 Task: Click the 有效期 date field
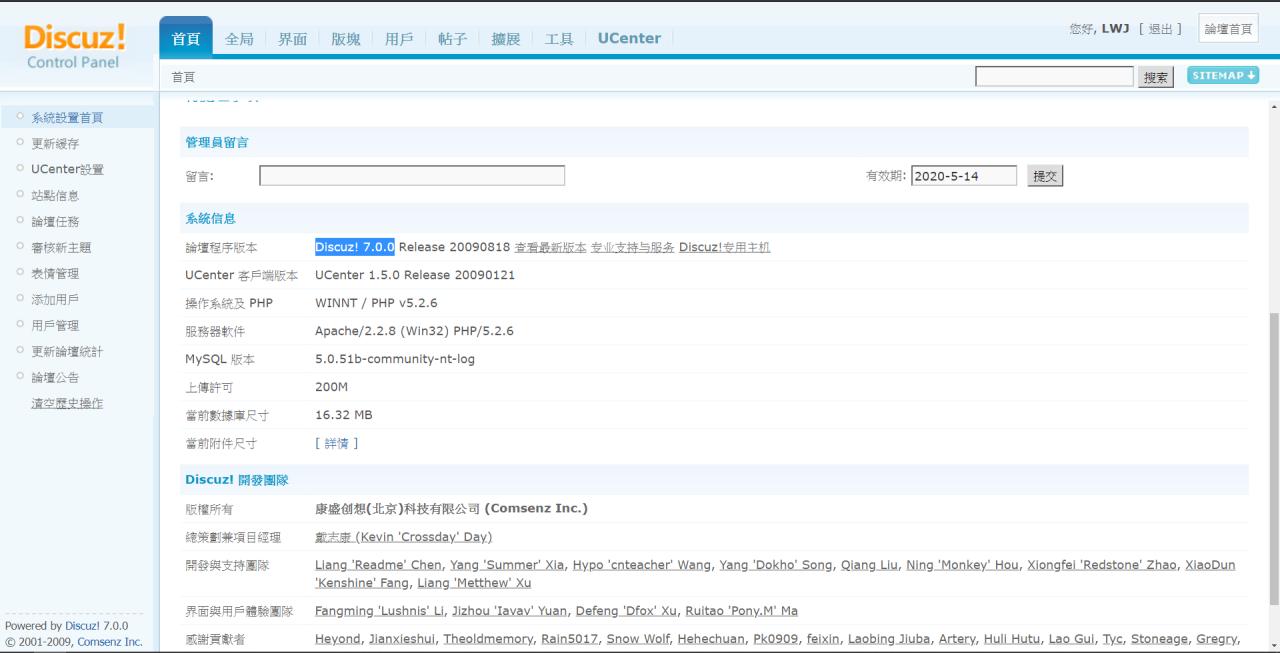point(964,176)
